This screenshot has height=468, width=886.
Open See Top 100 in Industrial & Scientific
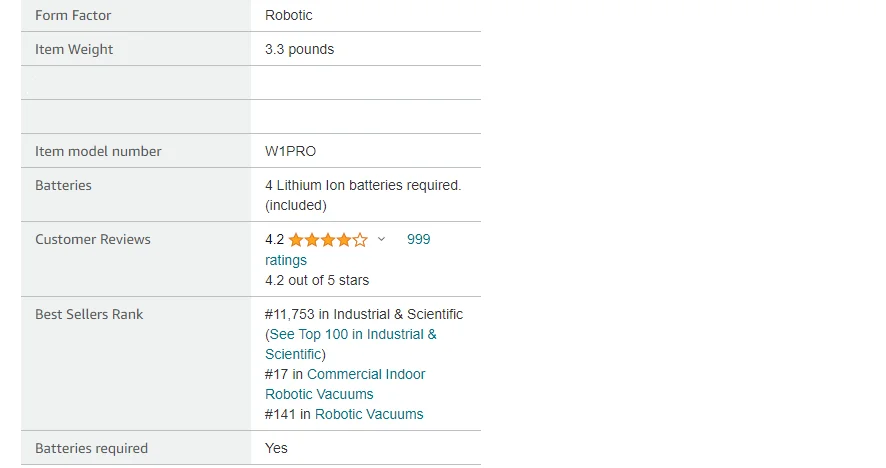pyautogui.click(x=351, y=334)
